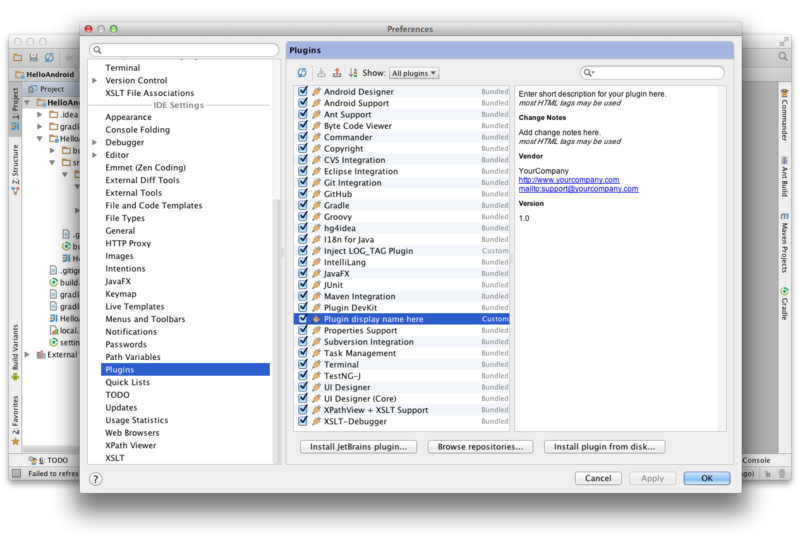800x543 pixels.
Task: Click the upload plugin toolbar icon
Action: pos(337,73)
